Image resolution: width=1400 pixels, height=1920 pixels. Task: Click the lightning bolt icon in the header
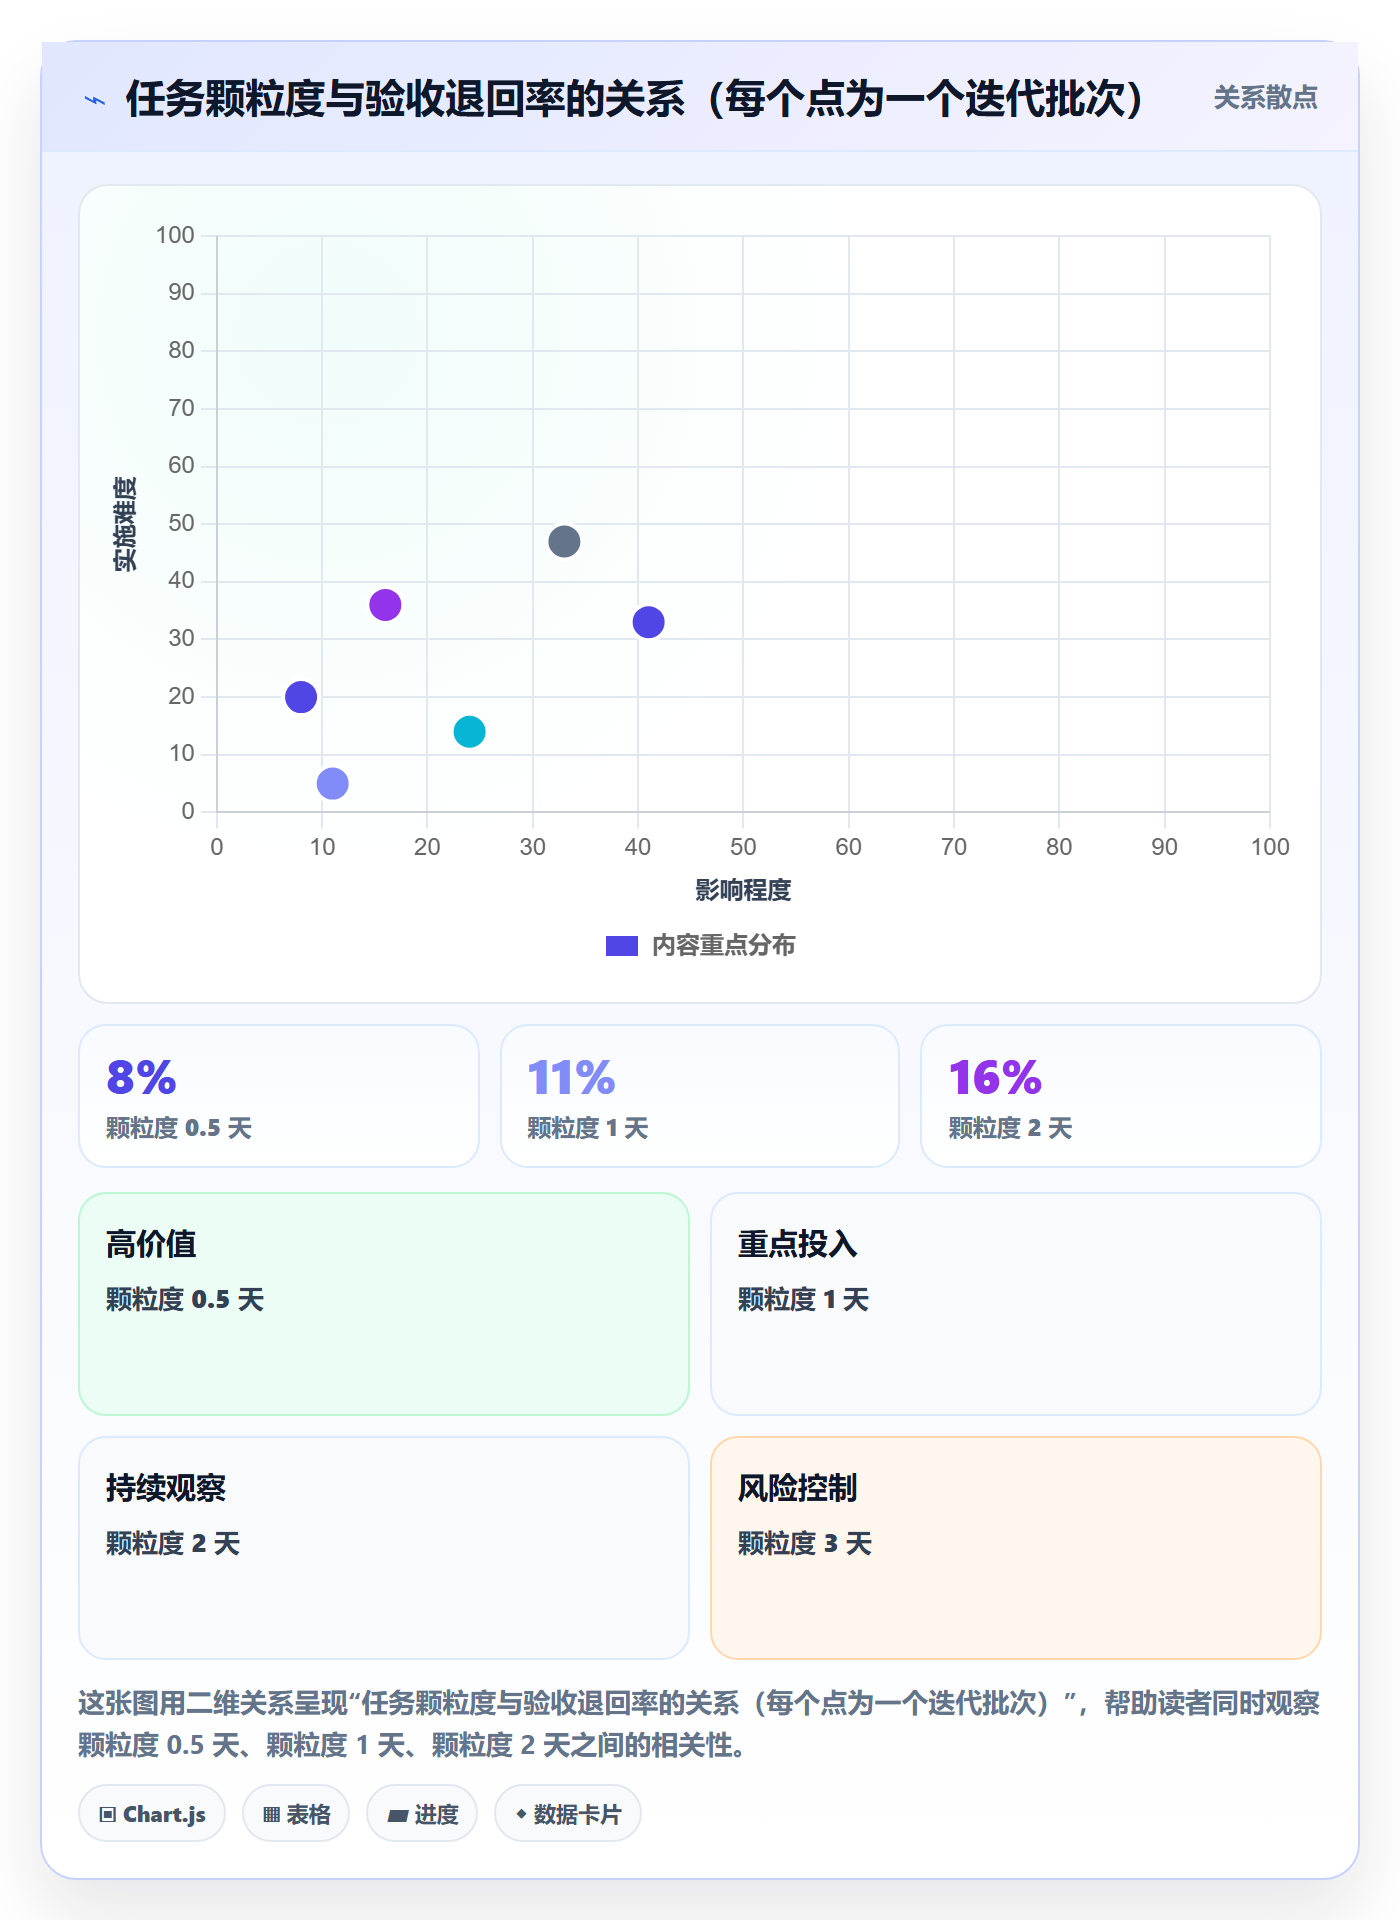[95, 100]
